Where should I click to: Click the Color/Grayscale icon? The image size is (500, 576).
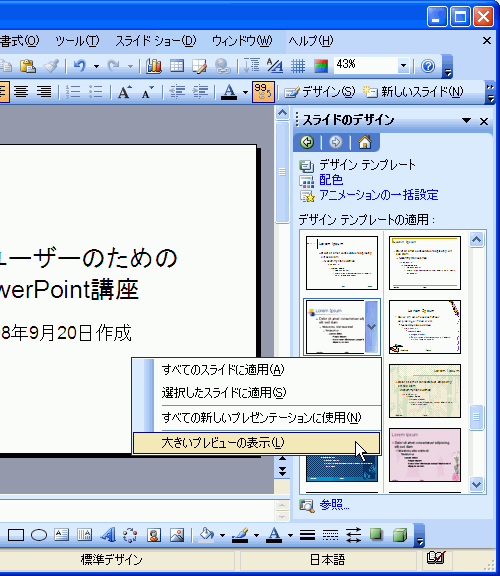click(x=321, y=66)
